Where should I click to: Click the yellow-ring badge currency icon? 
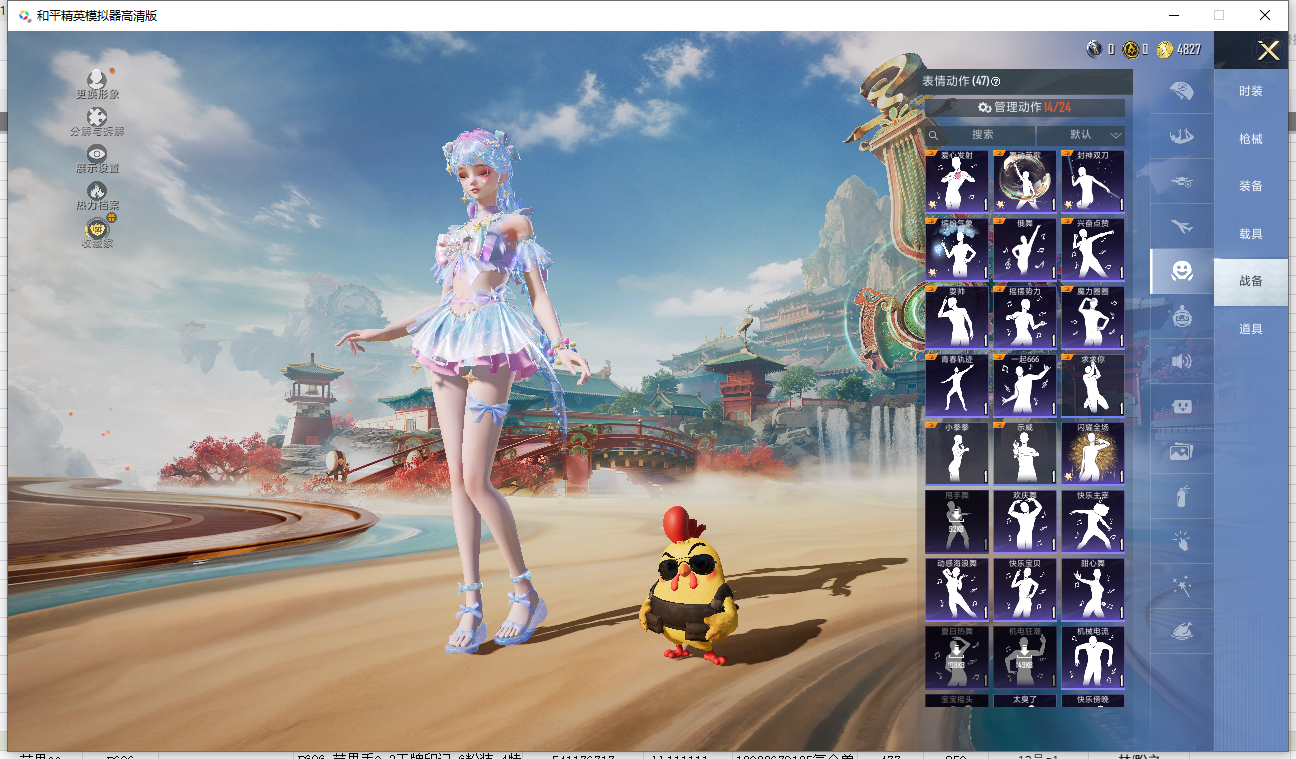click(1130, 49)
